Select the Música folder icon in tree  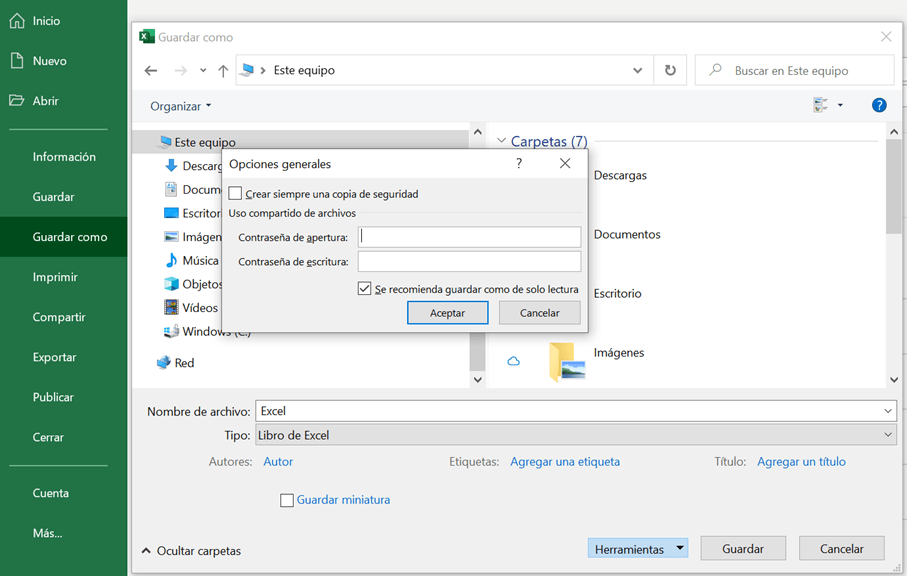[172, 261]
